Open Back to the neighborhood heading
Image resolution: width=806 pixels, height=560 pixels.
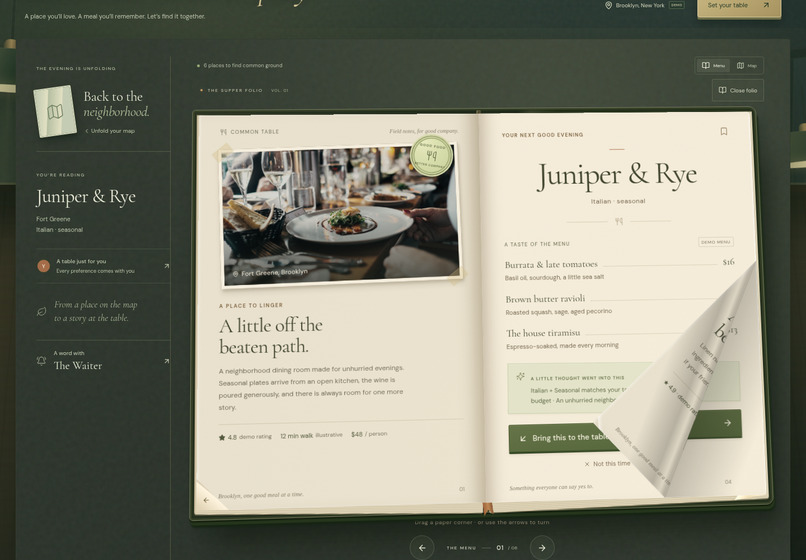116,104
